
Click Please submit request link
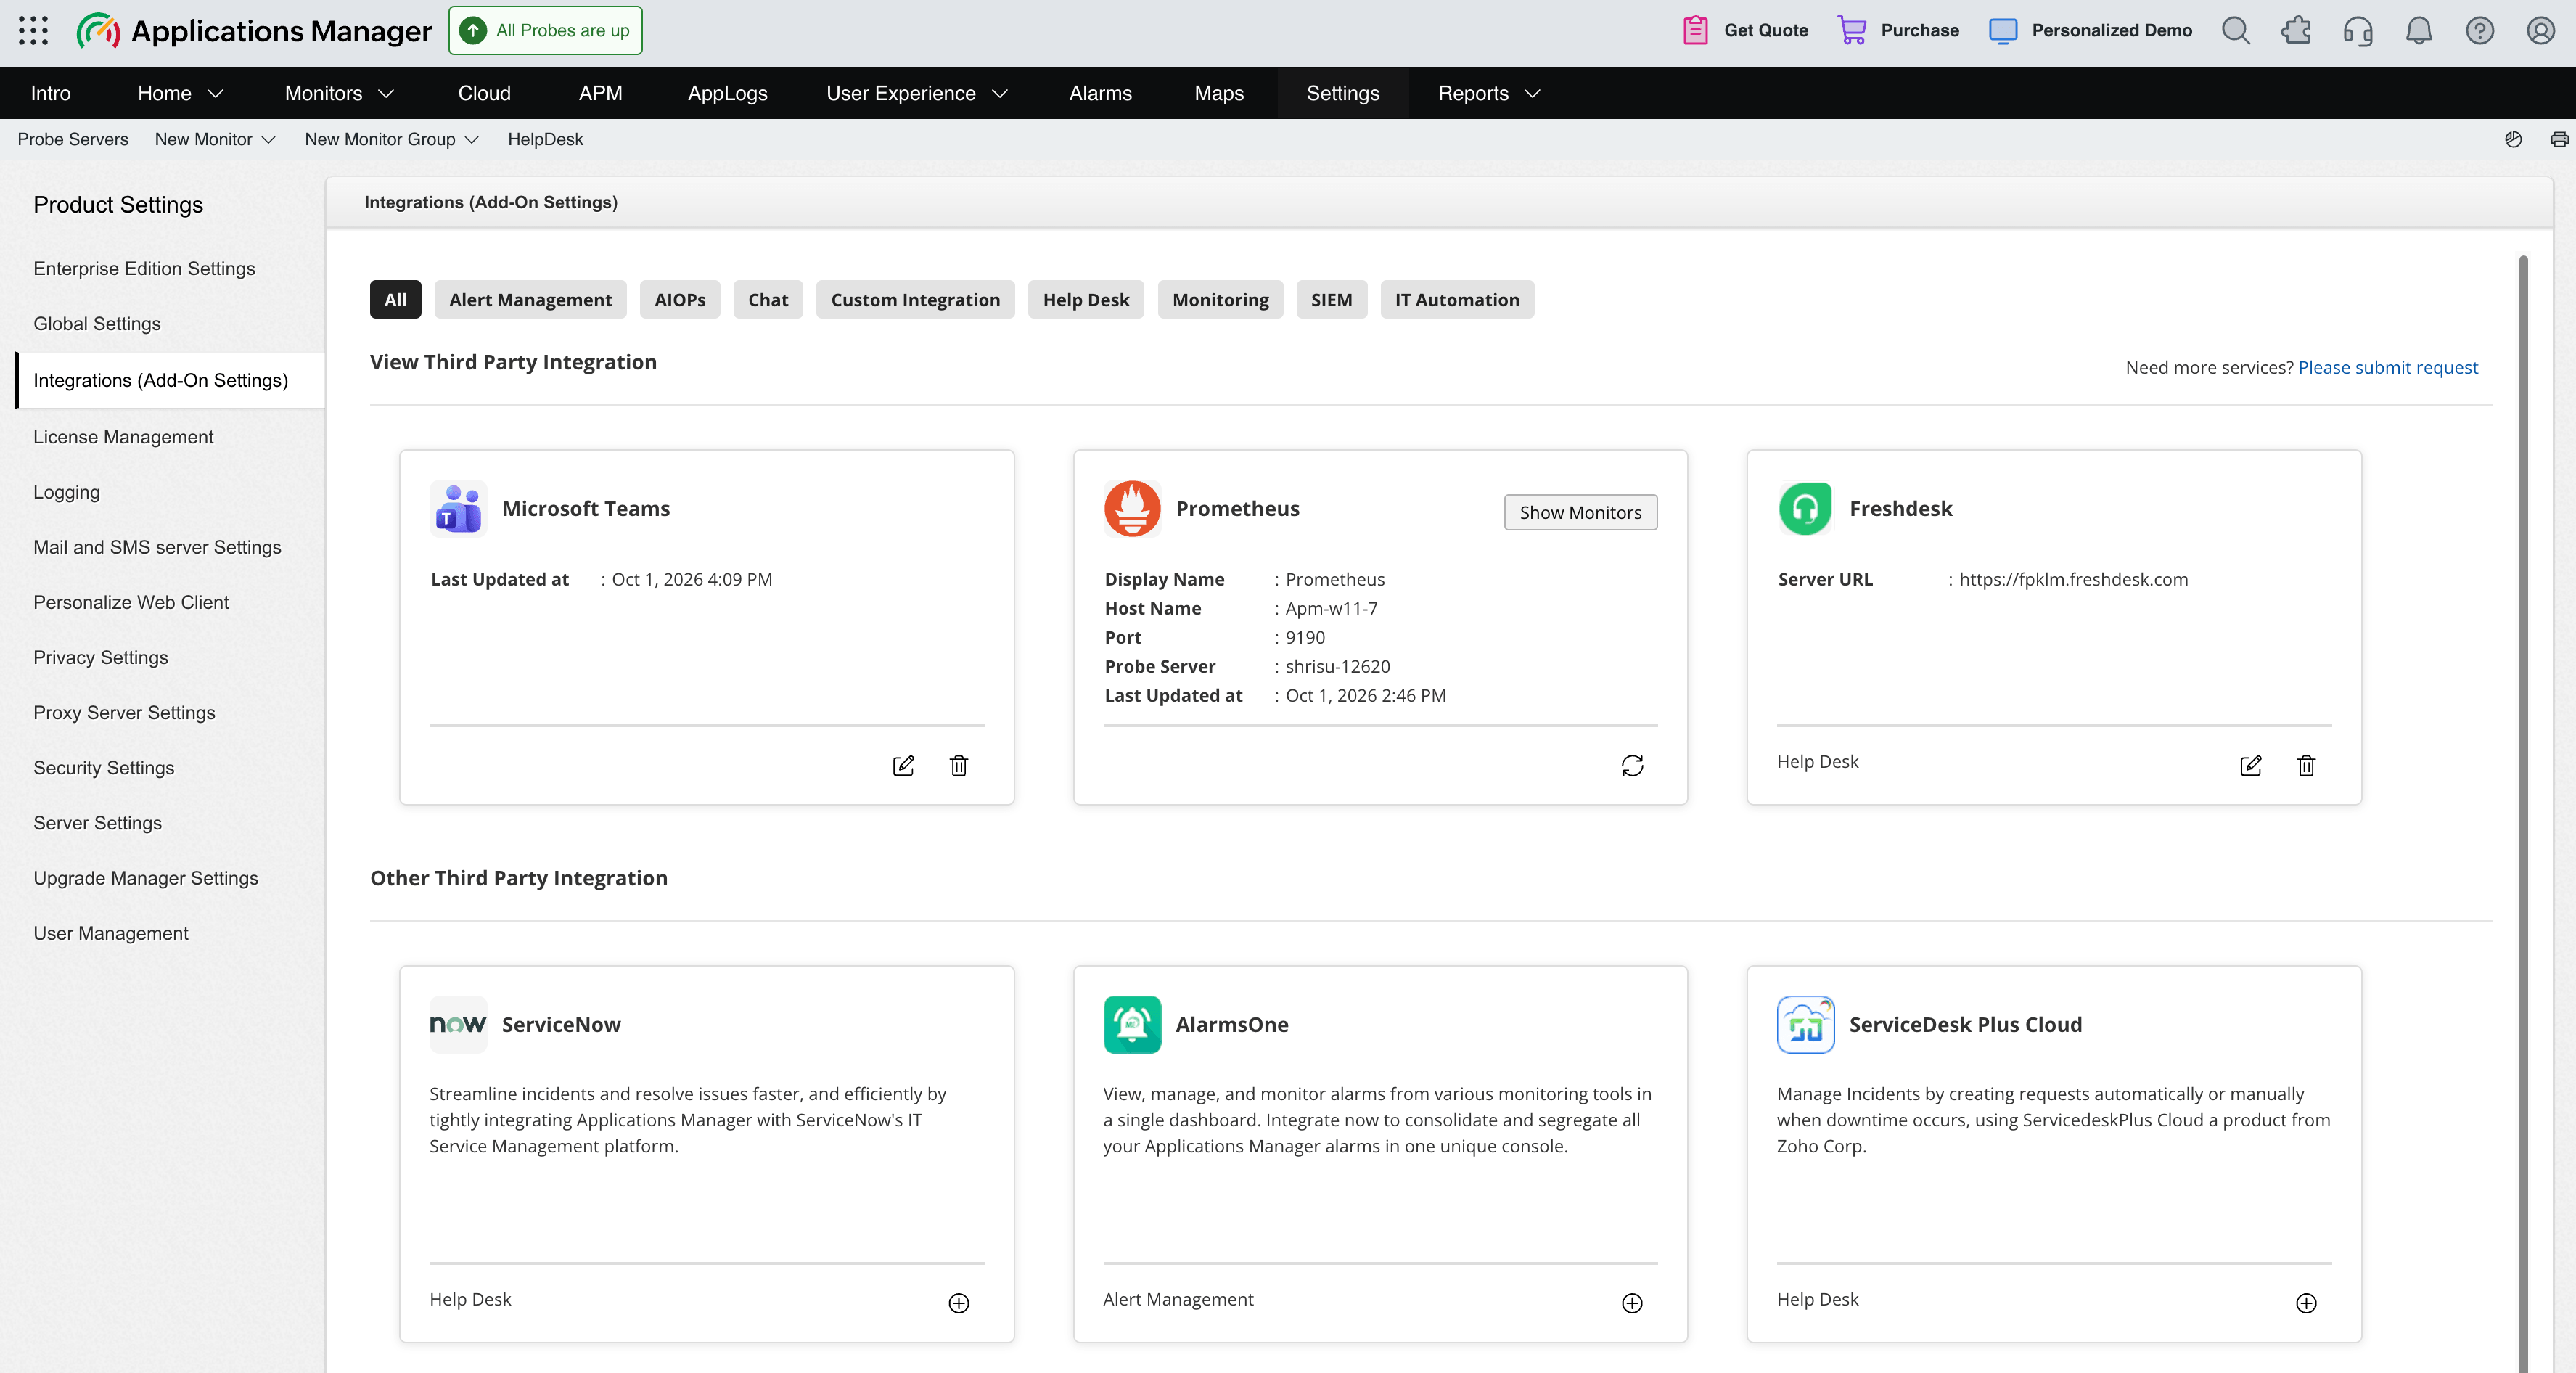click(x=2388, y=367)
